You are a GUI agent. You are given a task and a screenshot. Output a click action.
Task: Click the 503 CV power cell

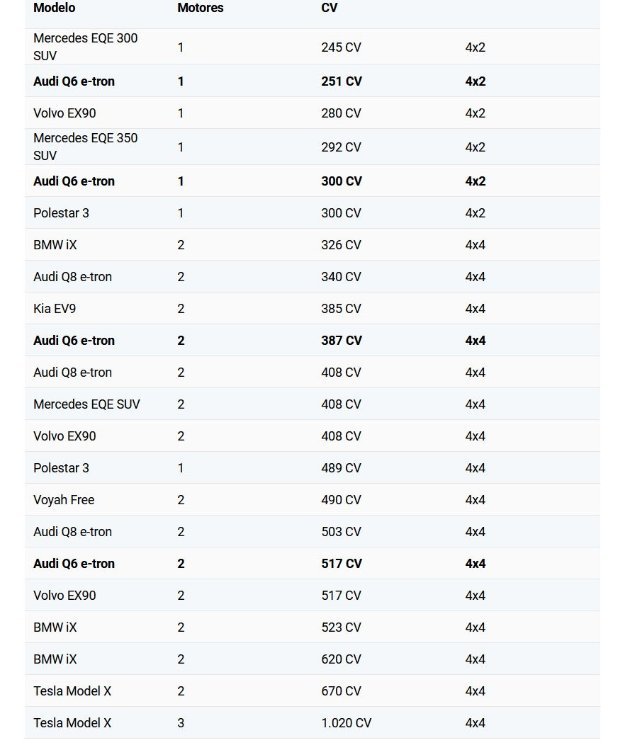[x=341, y=531]
